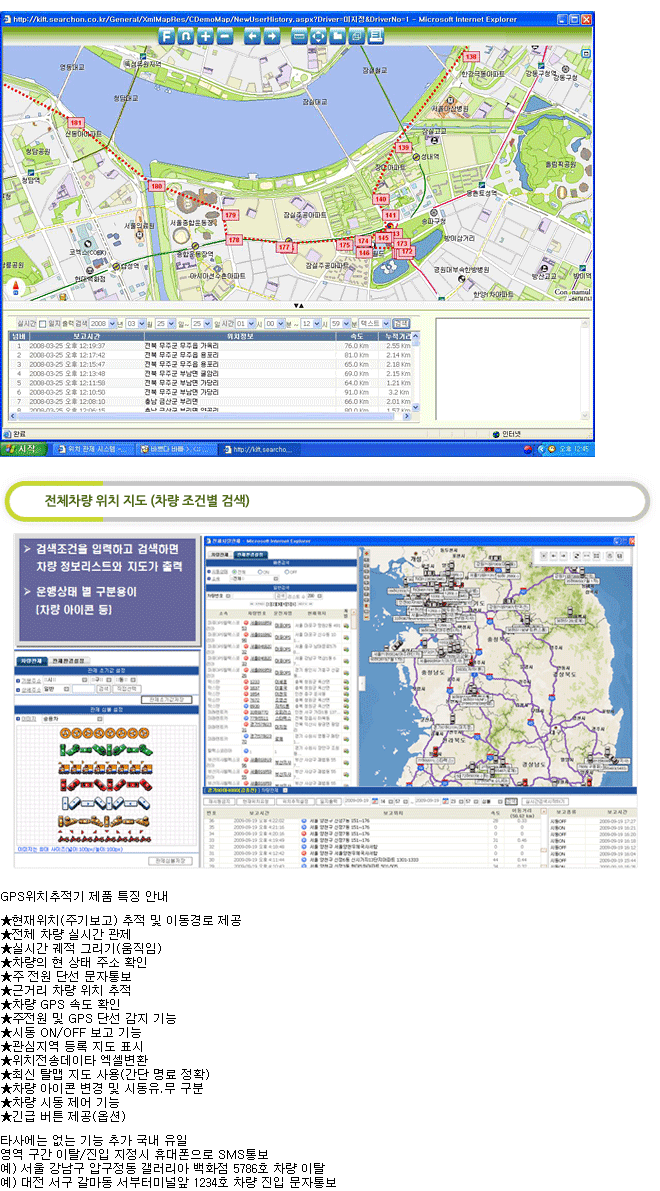This screenshot has width=660, height=1191.
Task: Select row with report time 12:17:42
Action: pyautogui.click(x=210, y=355)
